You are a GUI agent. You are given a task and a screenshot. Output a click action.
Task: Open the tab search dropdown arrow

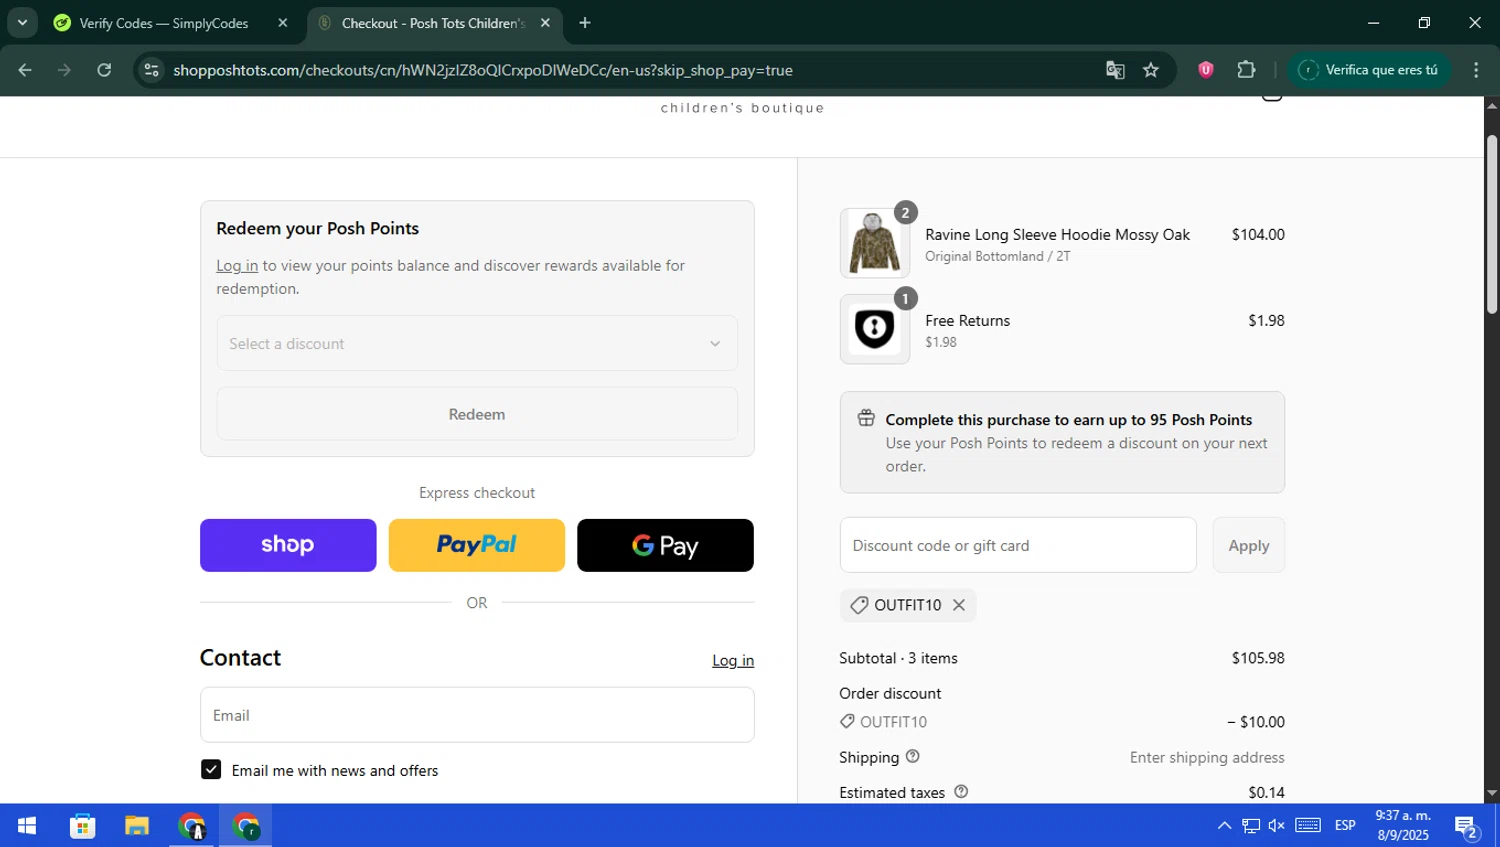pyautogui.click(x=22, y=22)
